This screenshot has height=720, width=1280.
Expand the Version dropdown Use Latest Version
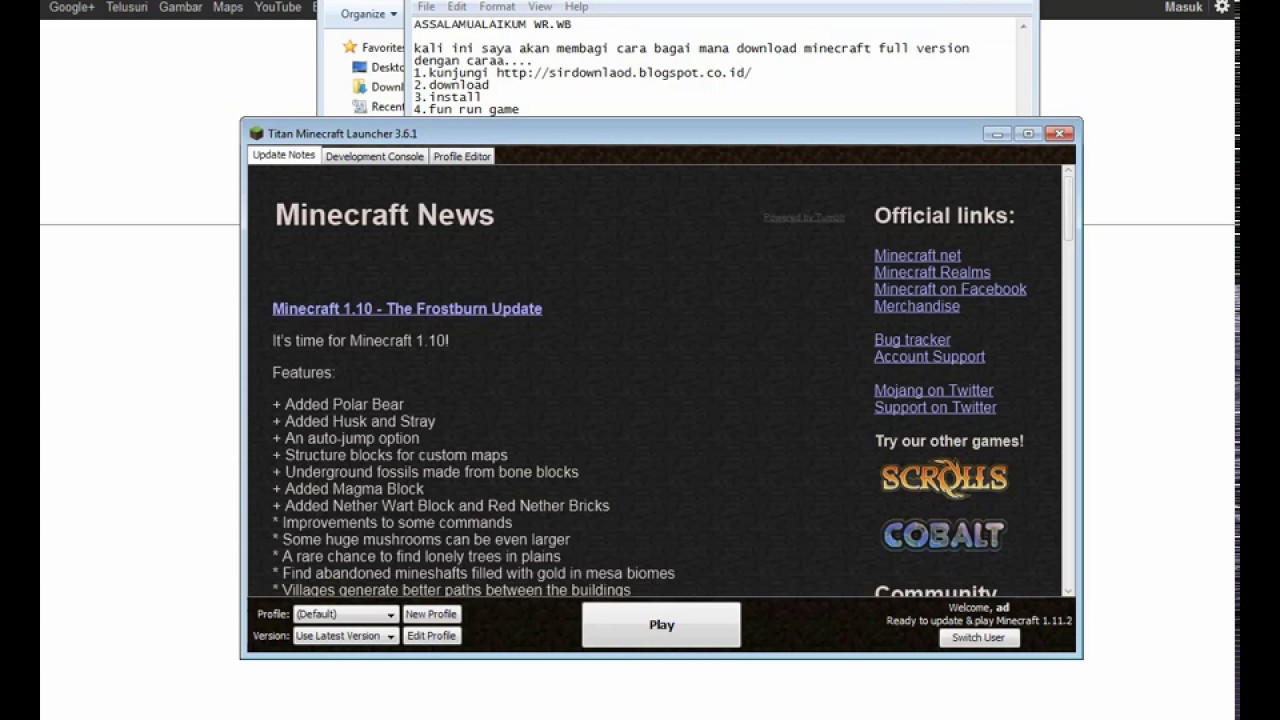[346, 636]
